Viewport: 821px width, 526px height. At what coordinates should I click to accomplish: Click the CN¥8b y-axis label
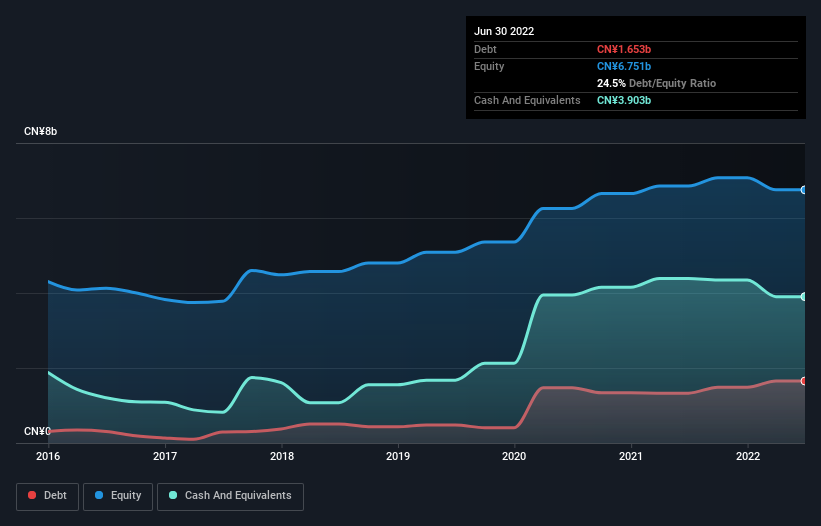click(x=40, y=131)
